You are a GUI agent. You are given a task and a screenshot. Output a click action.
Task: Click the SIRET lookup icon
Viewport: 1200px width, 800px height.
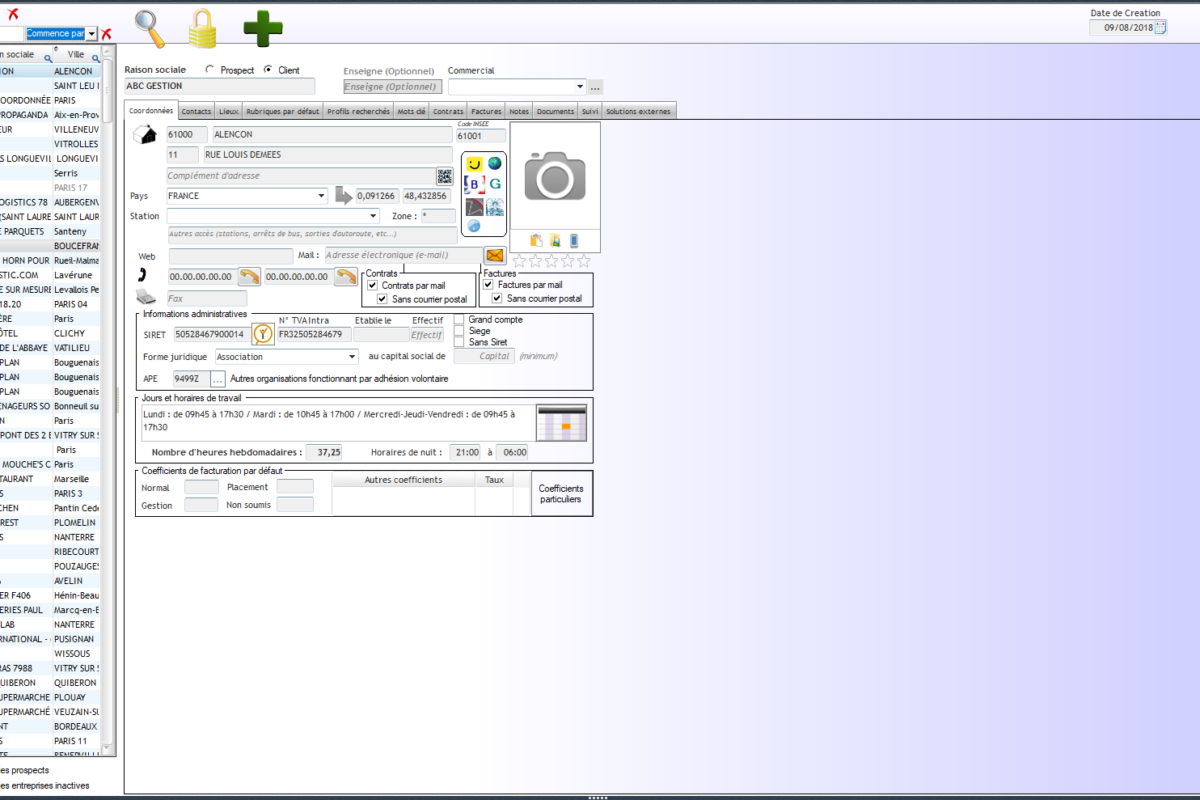[x=262, y=334]
